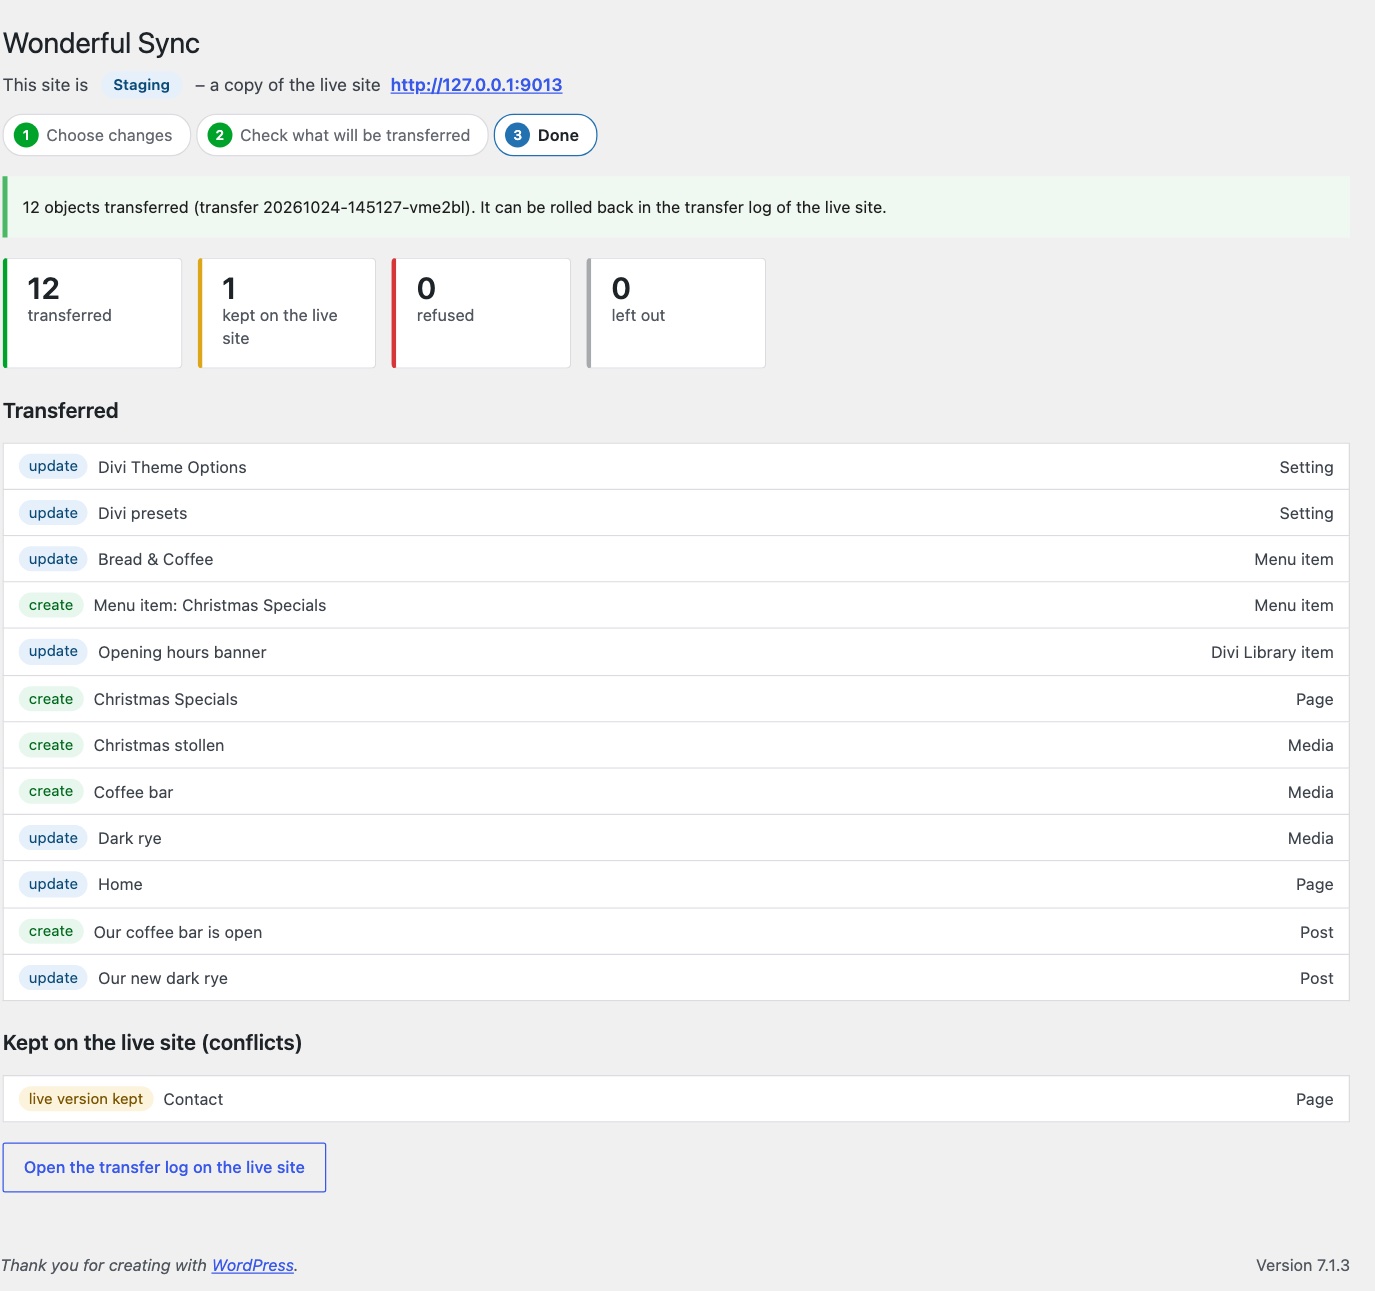Click the Post type label for Our new dark rye
This screenshot has height=1291, width=1375.
[x=1316, y=978]
